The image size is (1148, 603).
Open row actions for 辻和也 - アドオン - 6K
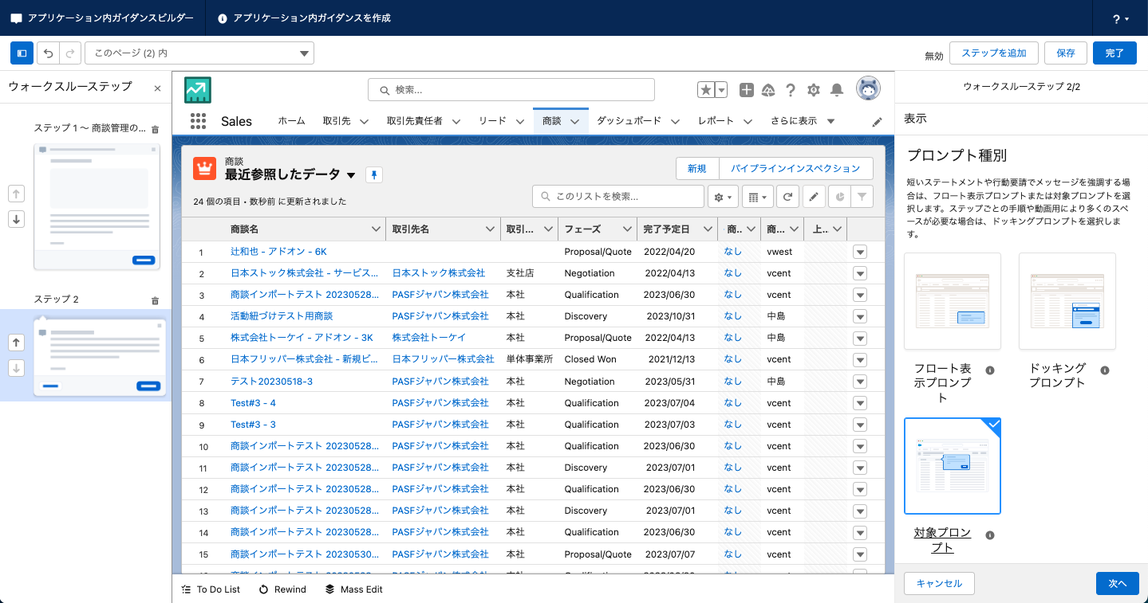click(860, 252)
